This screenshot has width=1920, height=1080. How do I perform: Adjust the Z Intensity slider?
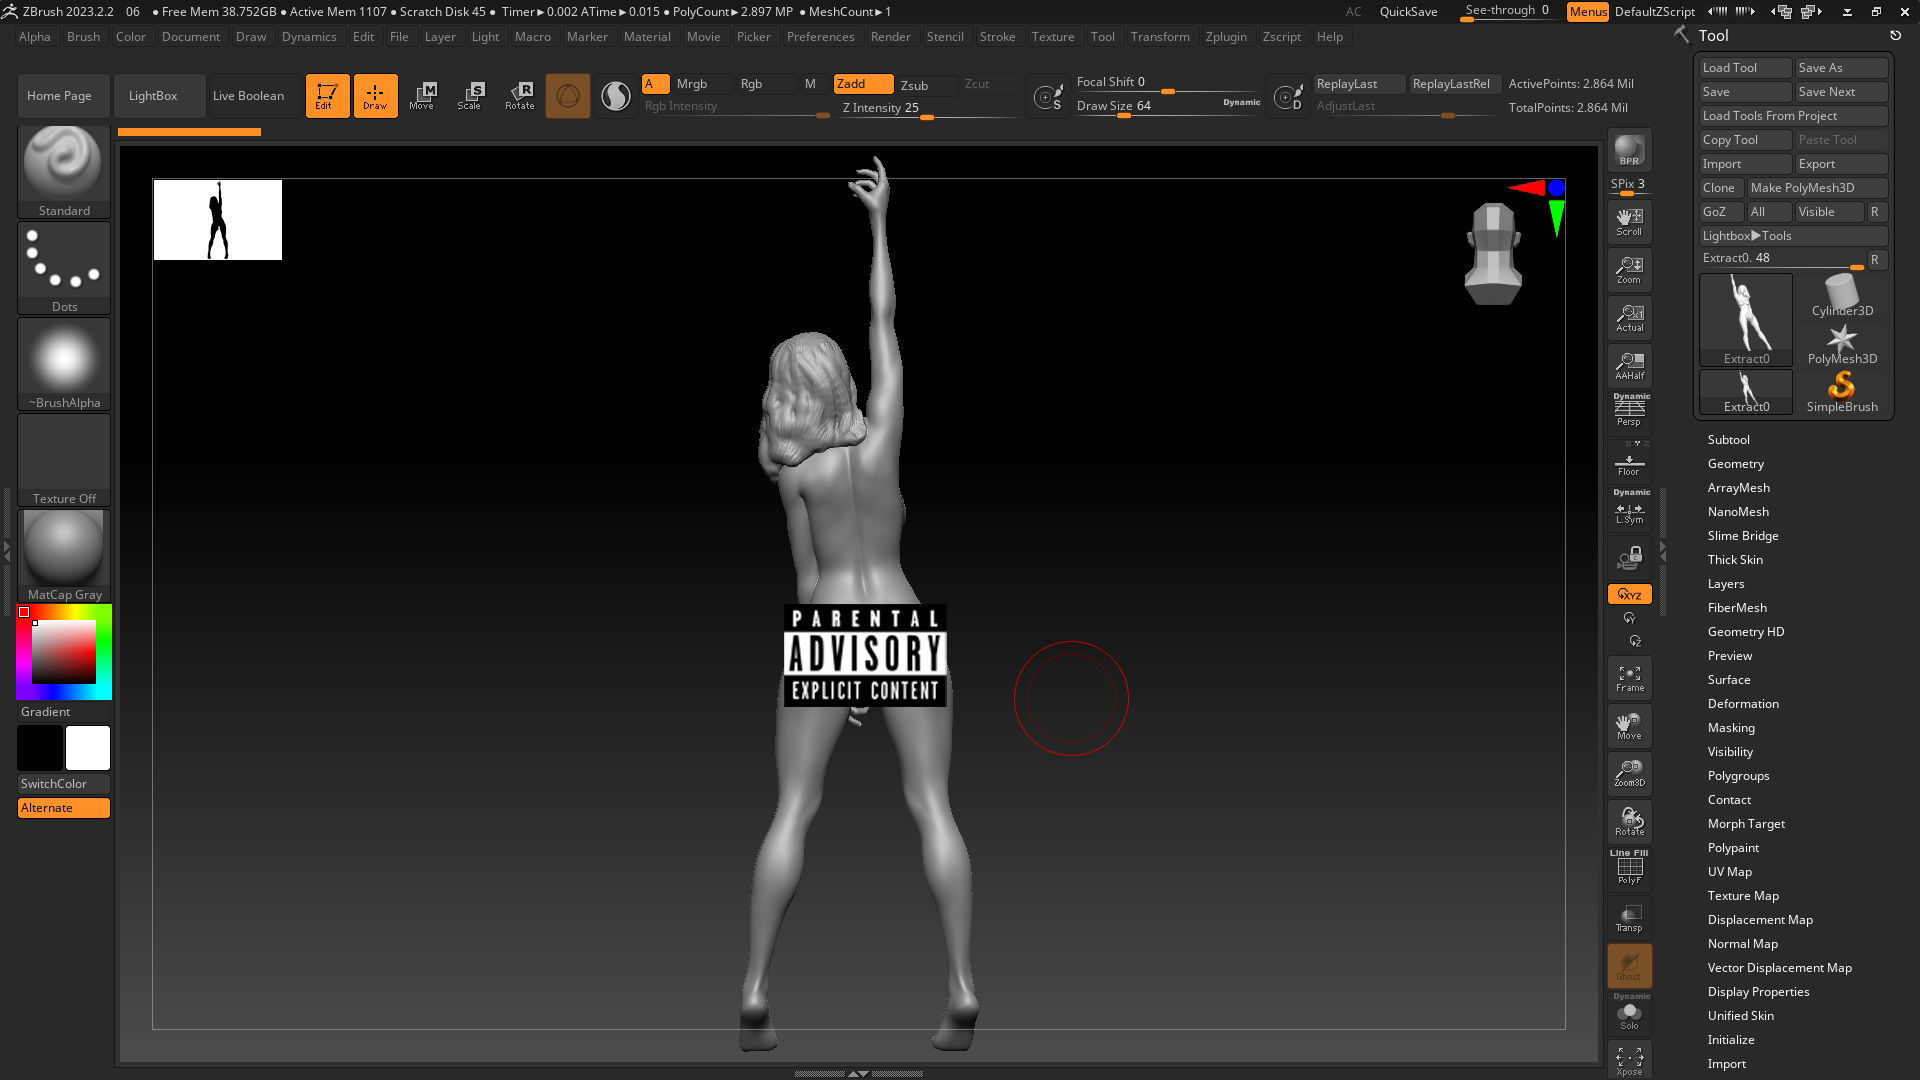coord(927,109)
